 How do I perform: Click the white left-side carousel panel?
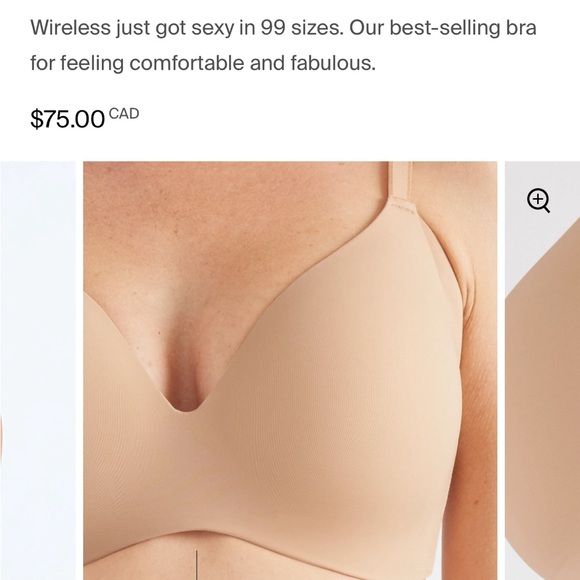(38, 371)
